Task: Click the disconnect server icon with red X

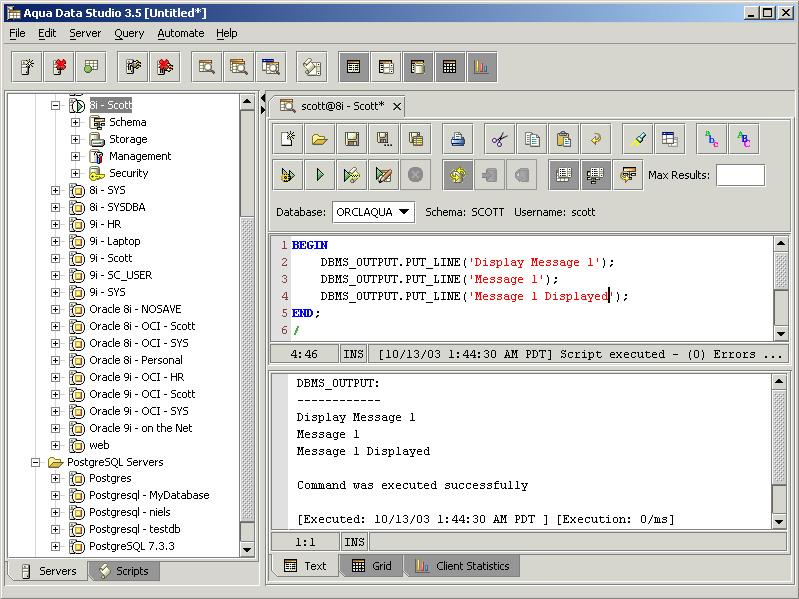Action: 165,67
